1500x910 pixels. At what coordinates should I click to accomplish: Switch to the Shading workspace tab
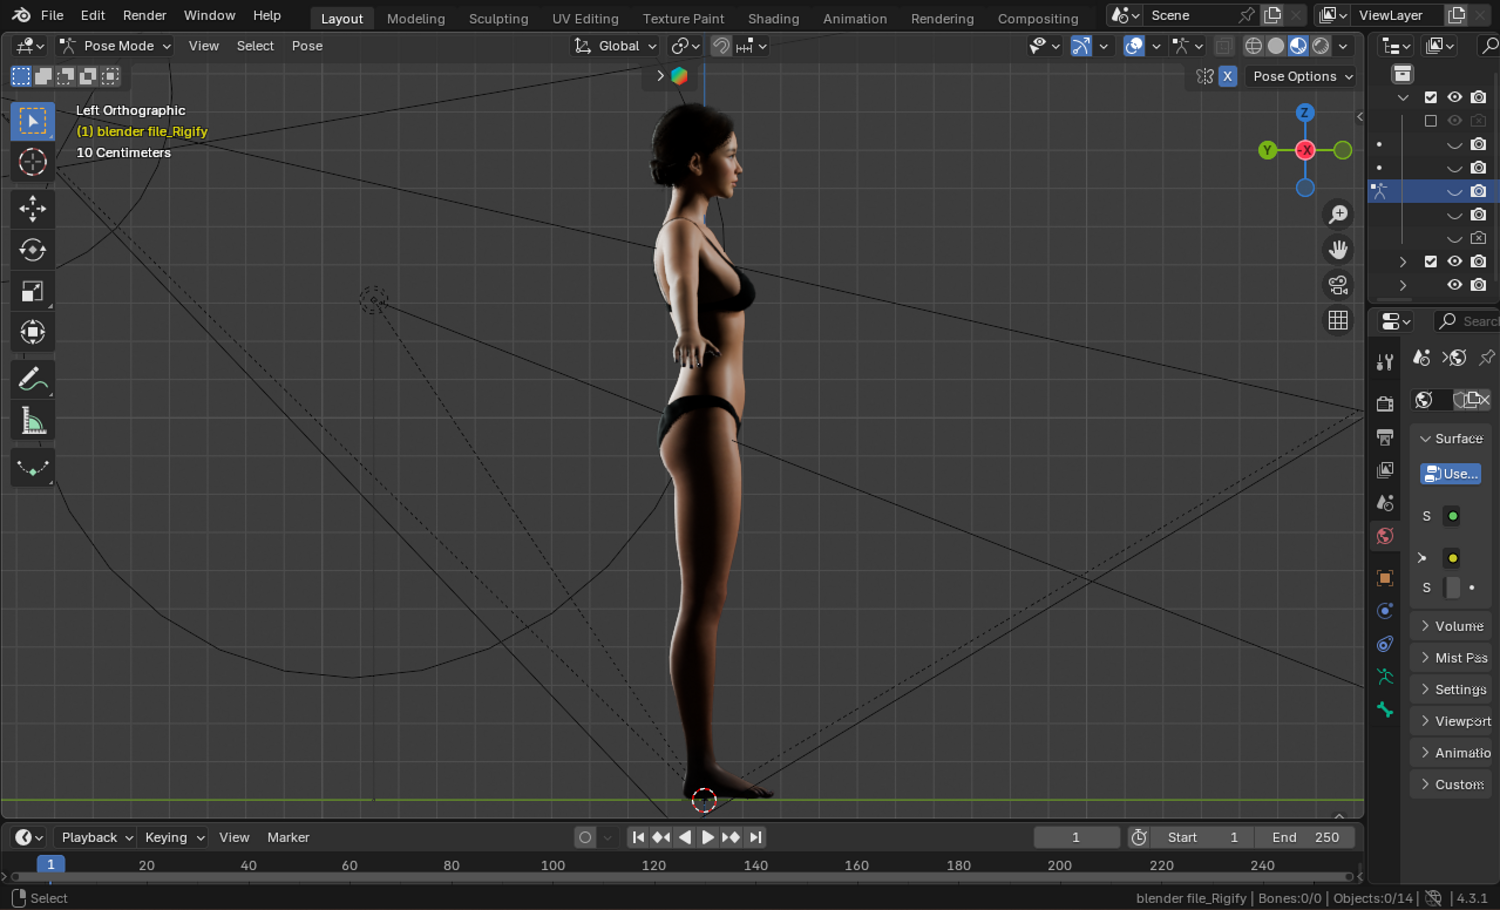(773, 18)
